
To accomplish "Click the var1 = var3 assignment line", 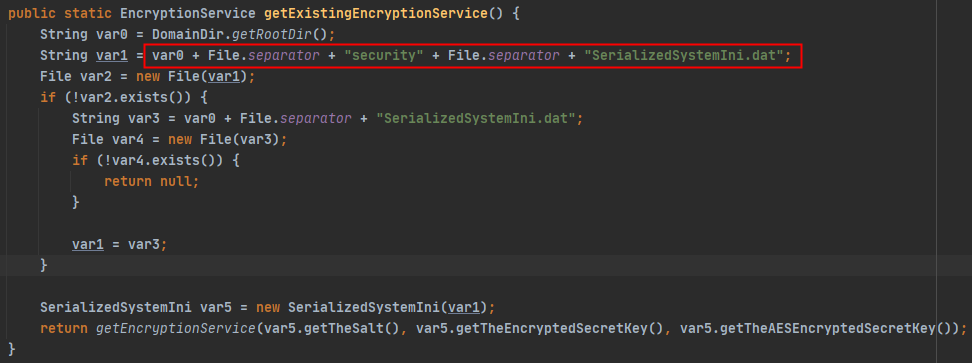I will [x=119, y=245].
